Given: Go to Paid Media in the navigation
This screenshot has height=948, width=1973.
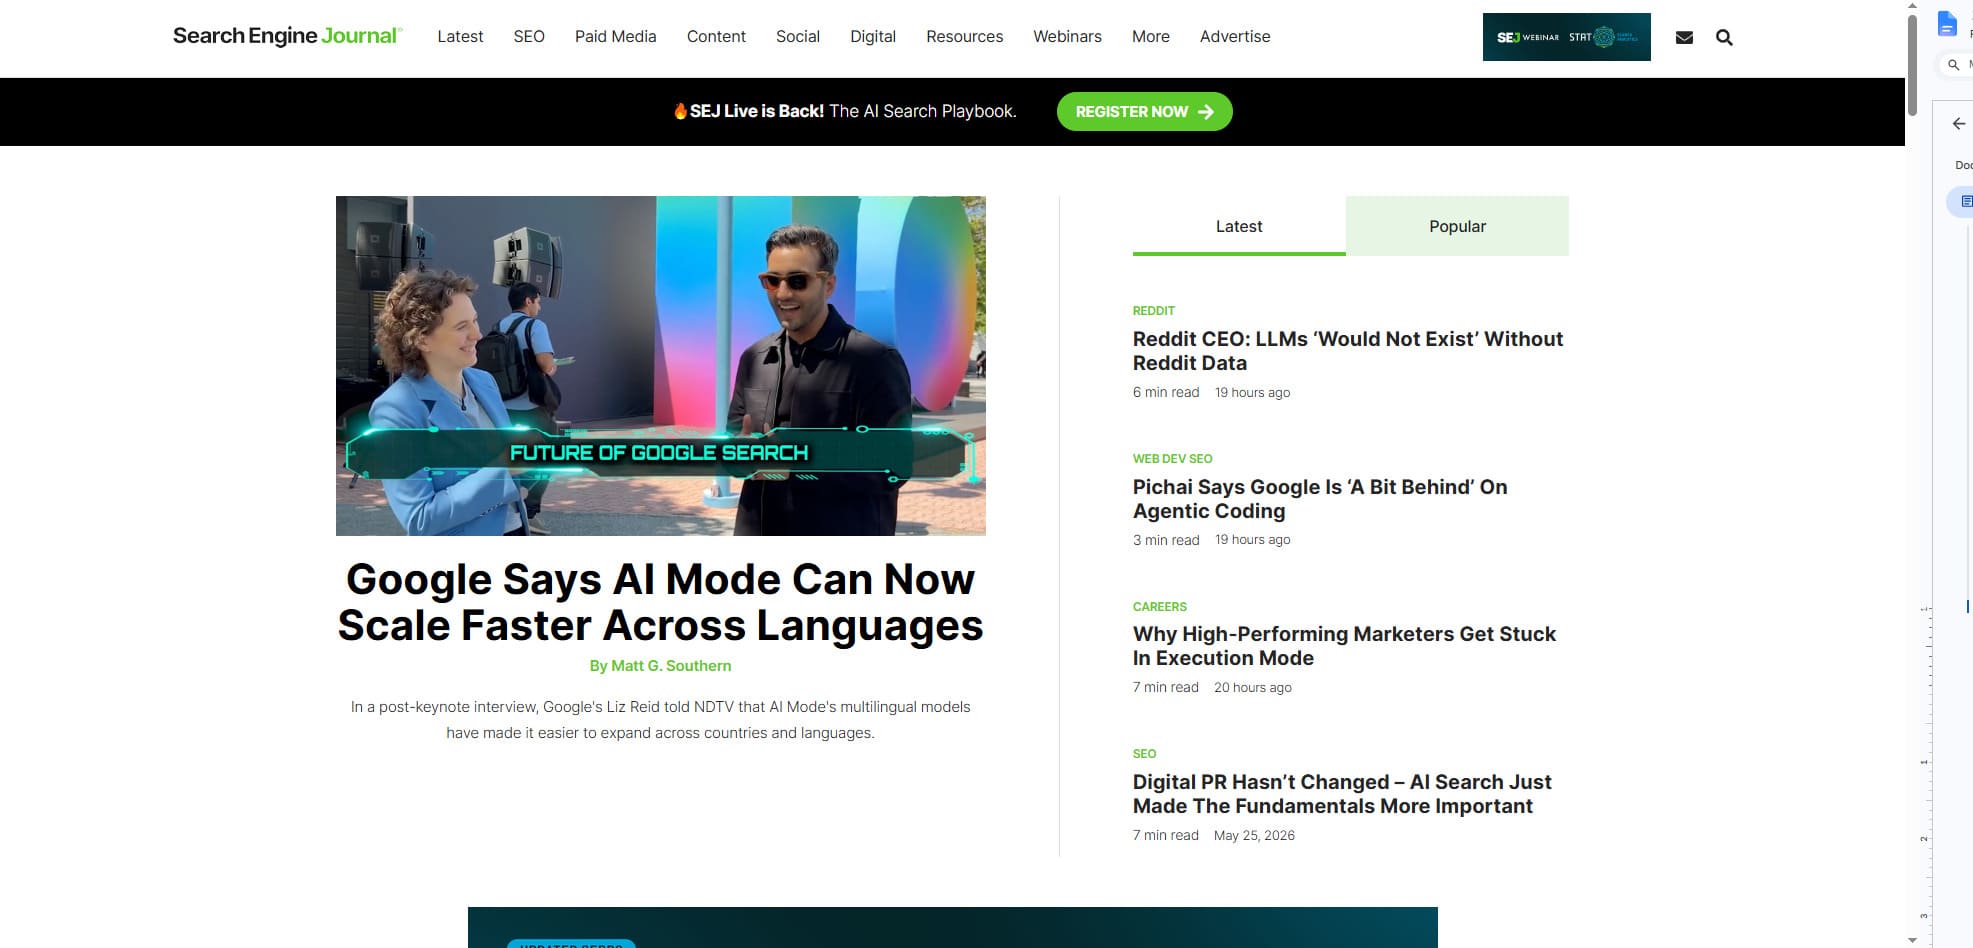Looking at the screenshot, I should 616,37.
